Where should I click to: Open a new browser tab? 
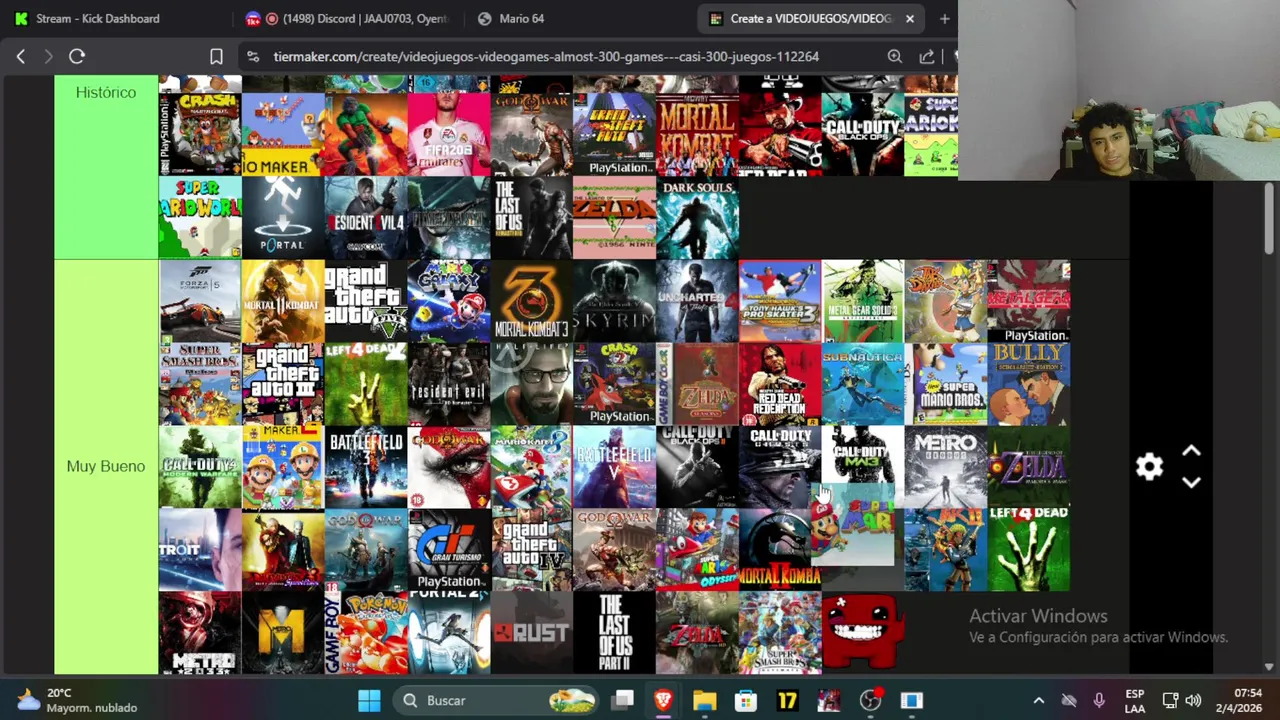[x=944, y=18]
